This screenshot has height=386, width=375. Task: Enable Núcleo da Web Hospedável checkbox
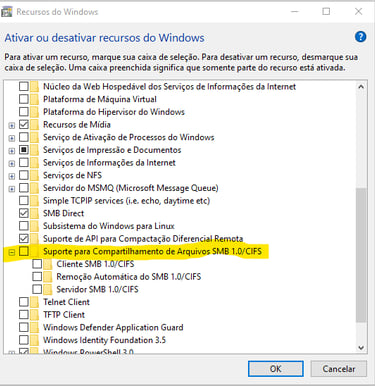(x=24, y=87)
